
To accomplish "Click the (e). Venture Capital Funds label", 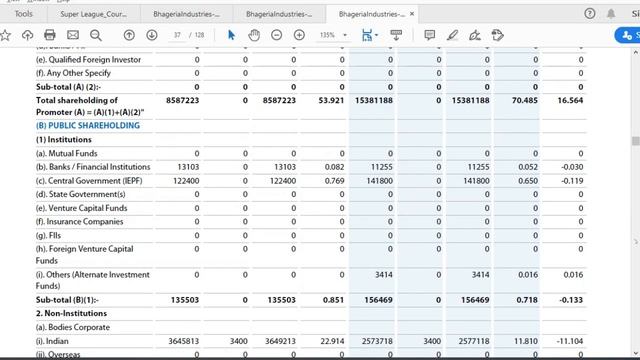I will (82, 208).
